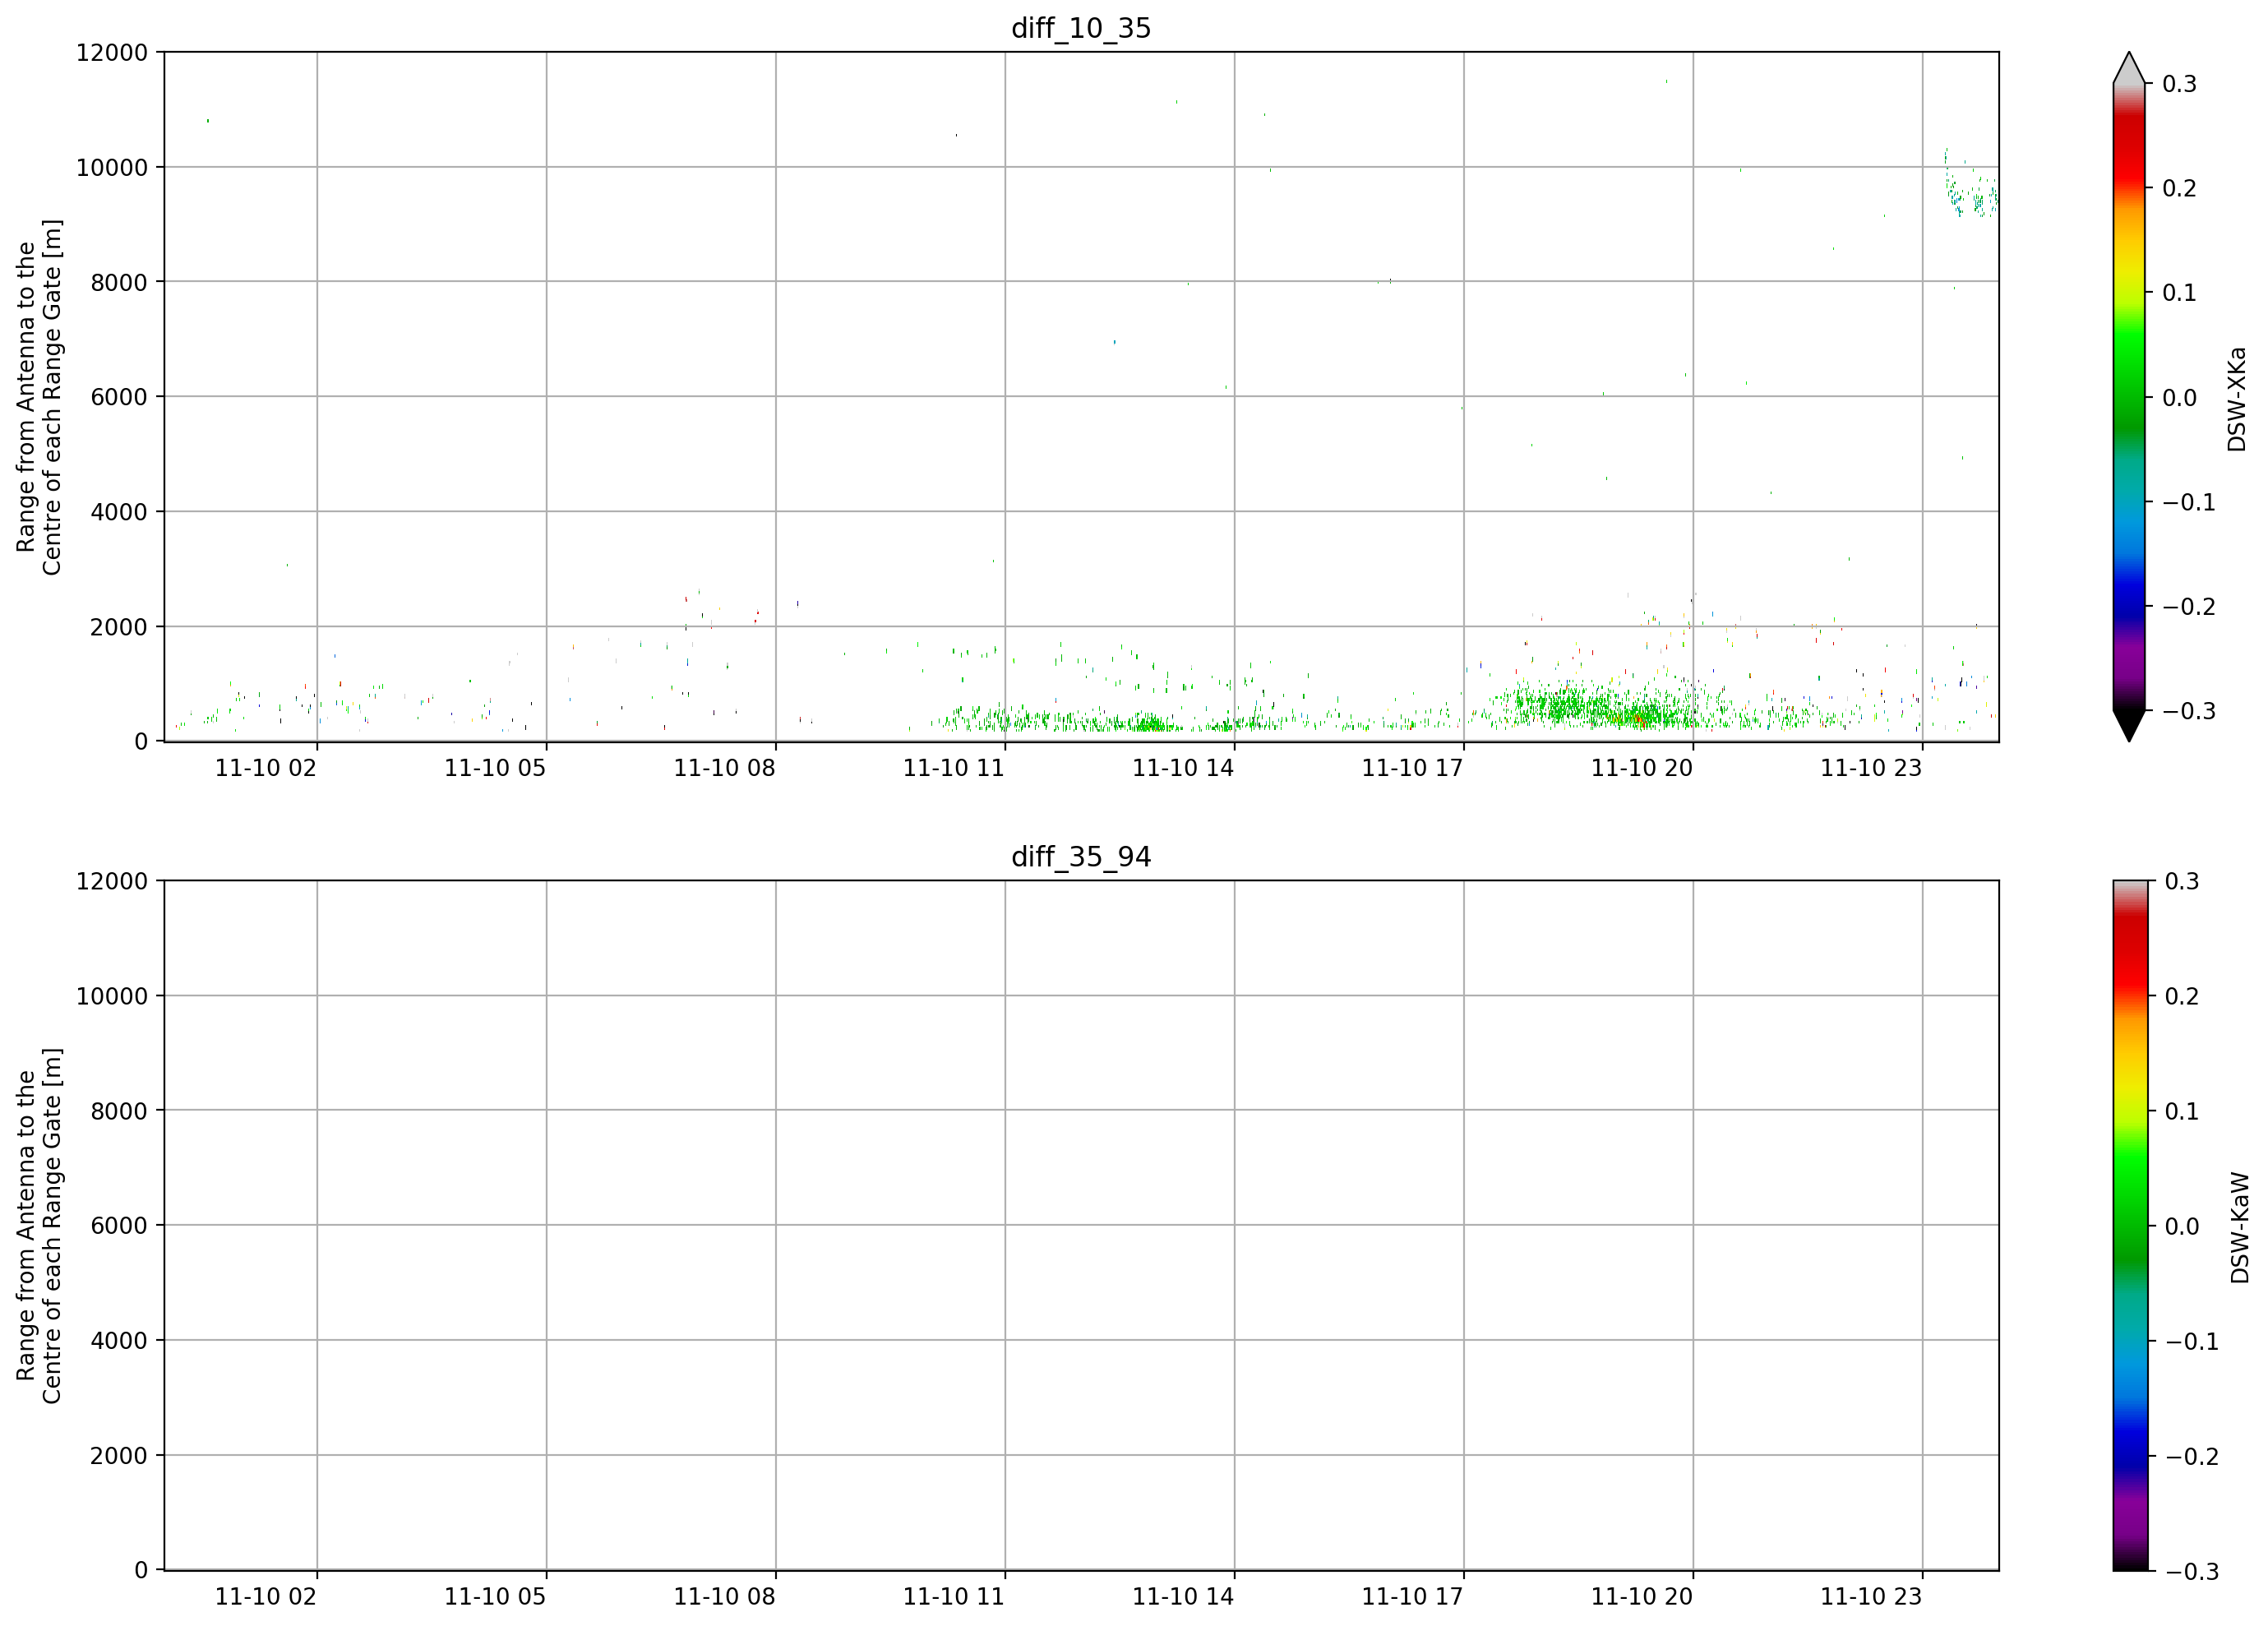
Task: Click the diff_35_94 plot title
Action: [x=1081, y=857]
